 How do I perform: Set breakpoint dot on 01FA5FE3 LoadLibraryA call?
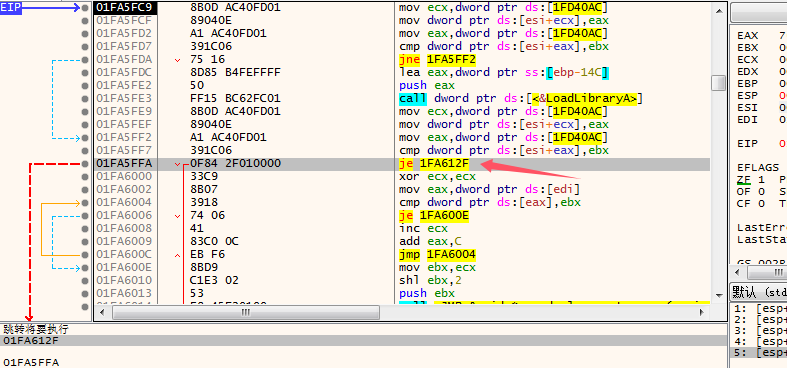(x=85, y=98)
